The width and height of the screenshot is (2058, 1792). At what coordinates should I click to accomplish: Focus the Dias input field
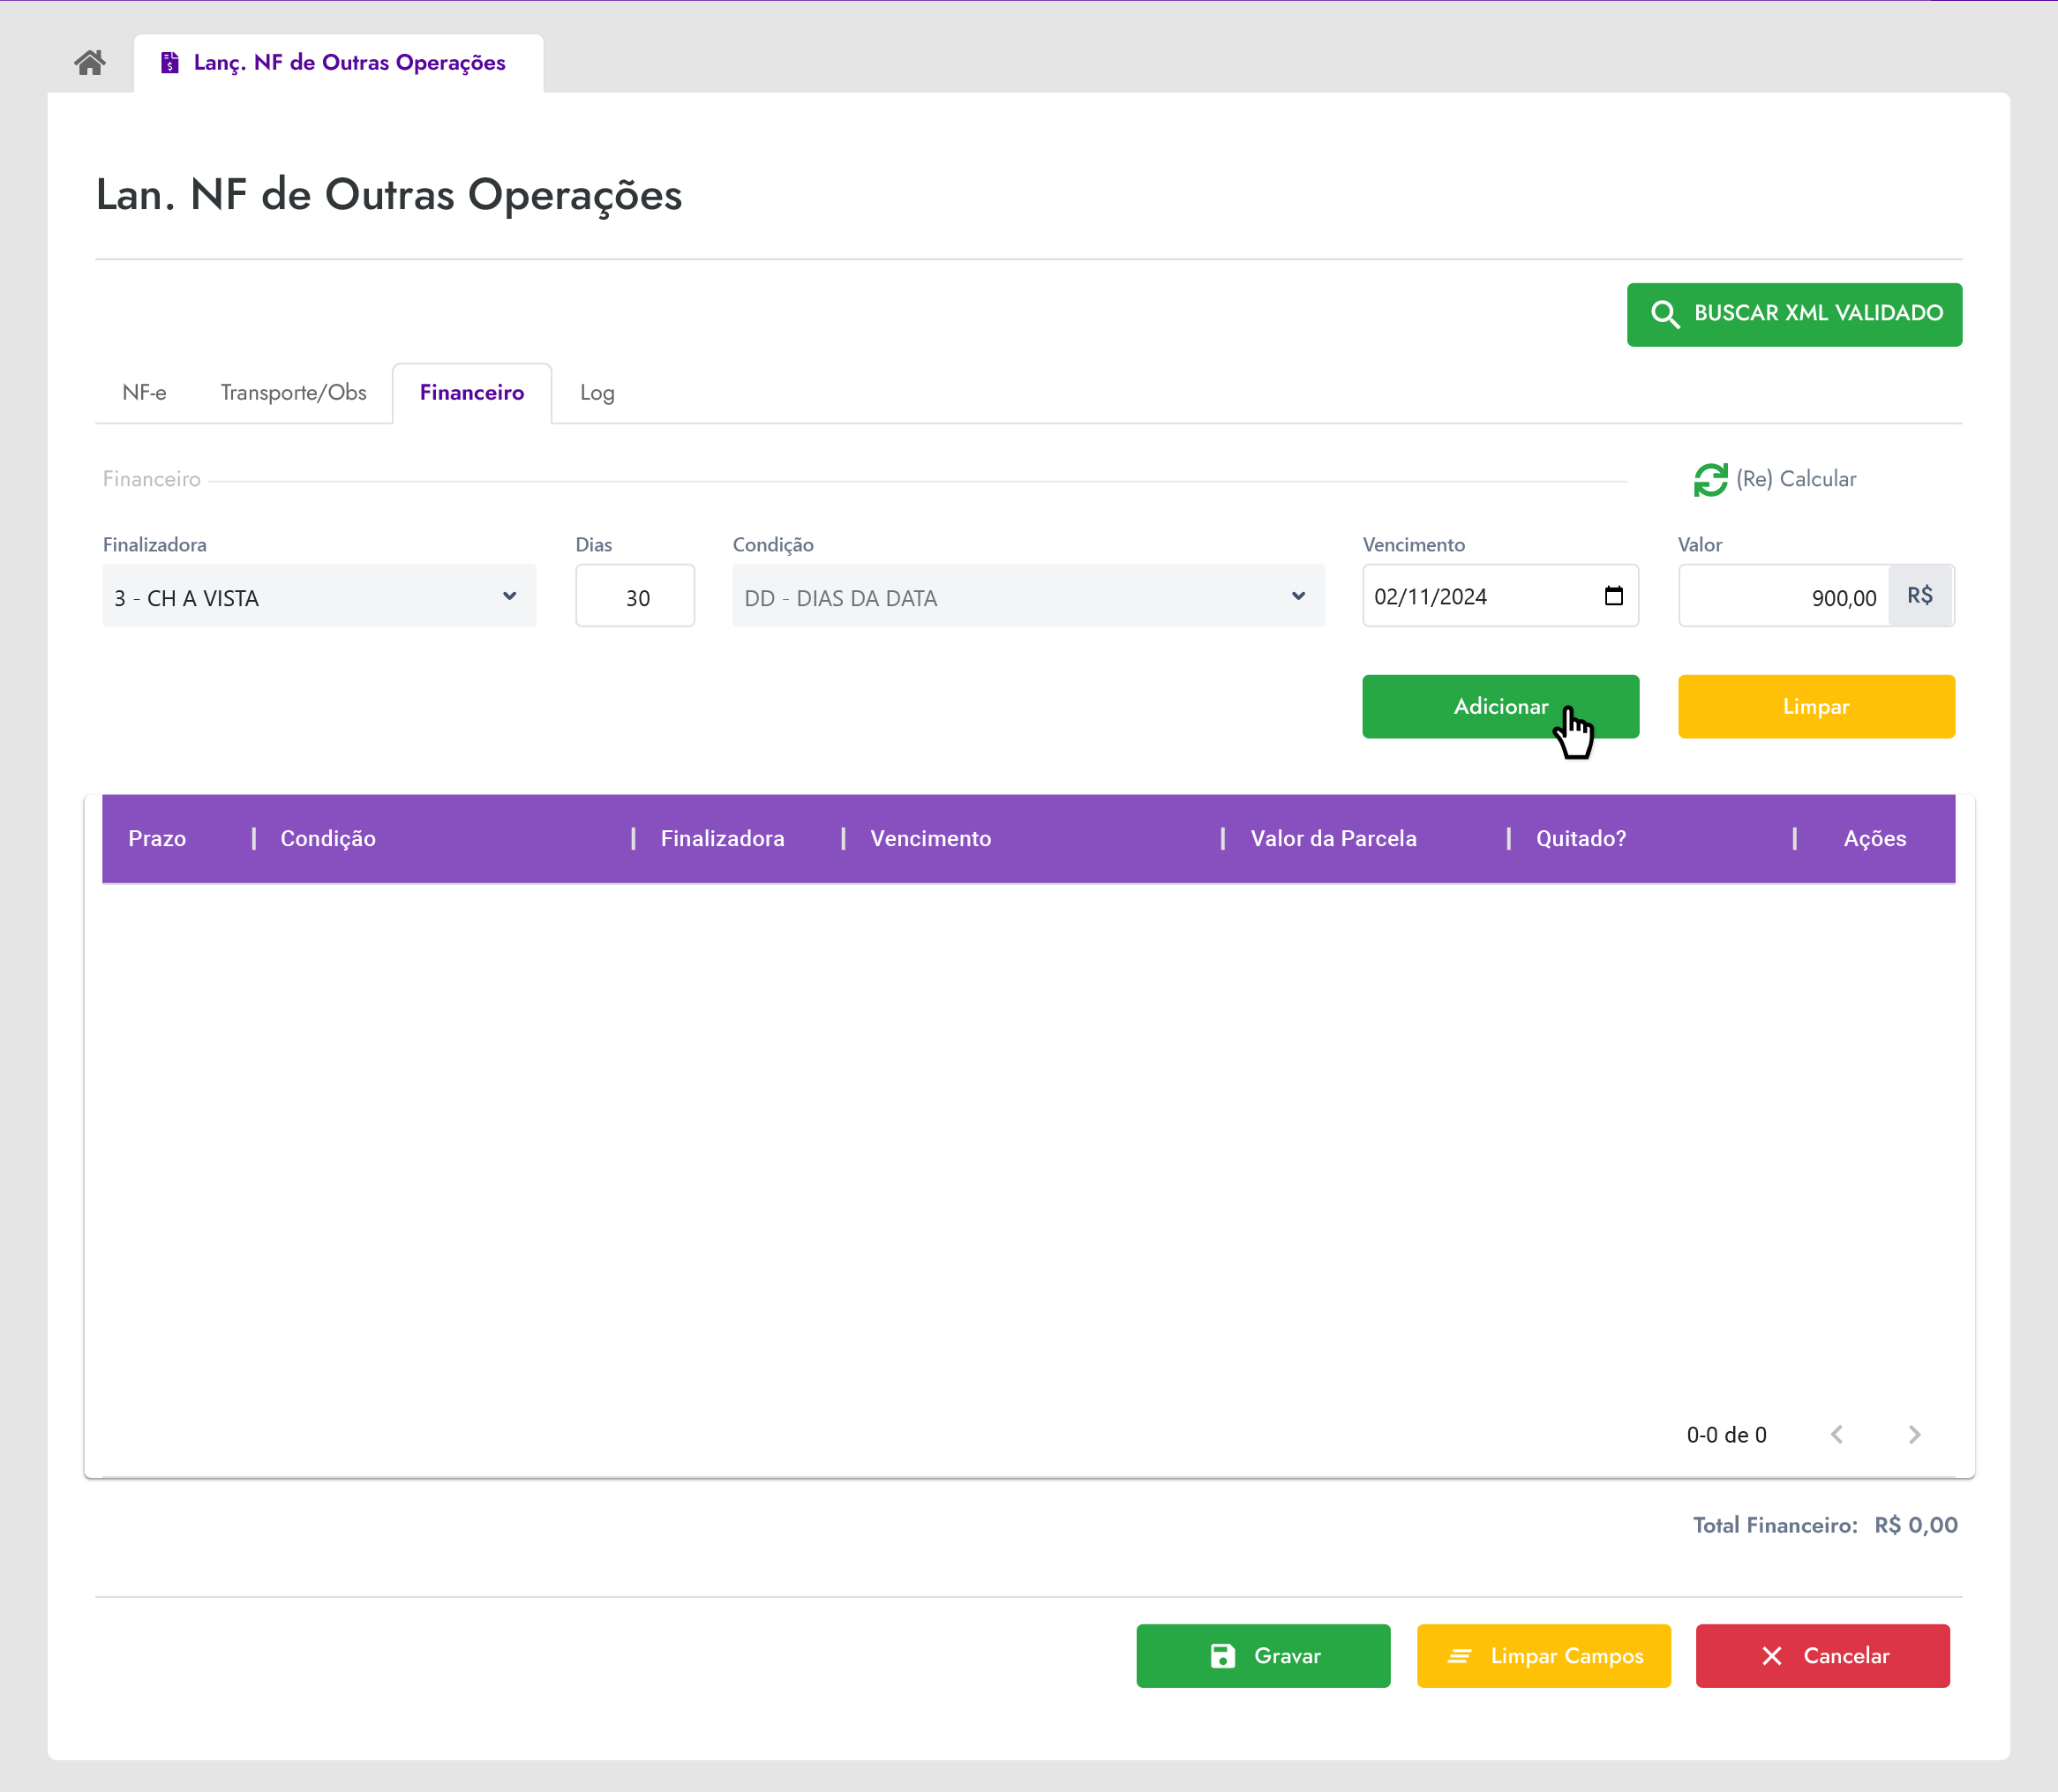(x=635, y=597)
